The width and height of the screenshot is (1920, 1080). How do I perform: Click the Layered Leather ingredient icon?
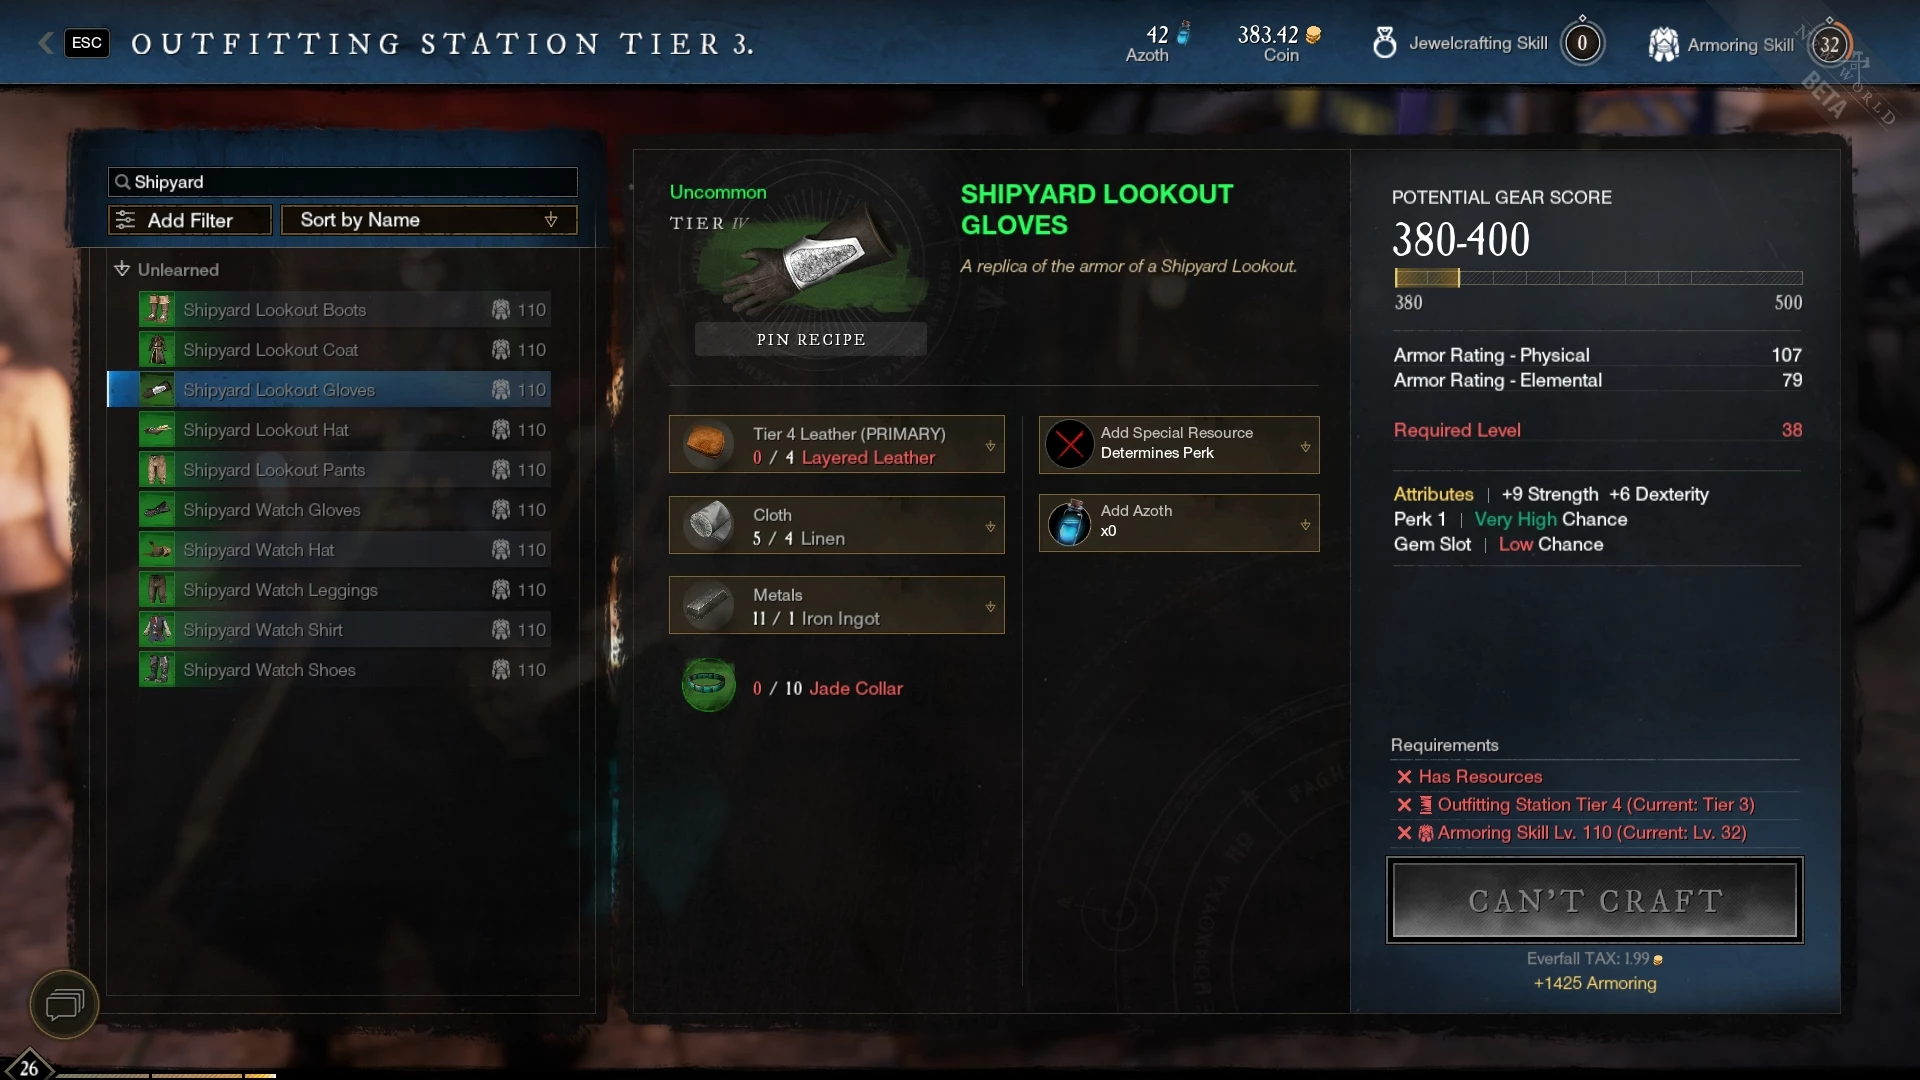click(708, 444)
